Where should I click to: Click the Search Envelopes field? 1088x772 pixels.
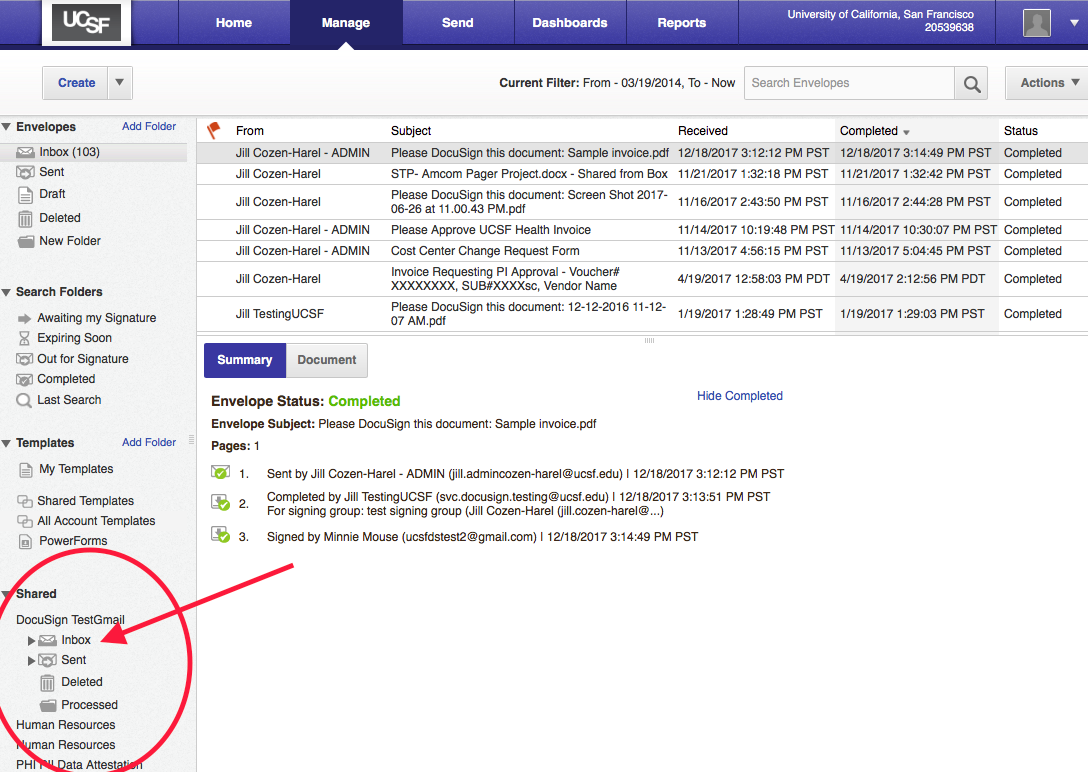849,83
